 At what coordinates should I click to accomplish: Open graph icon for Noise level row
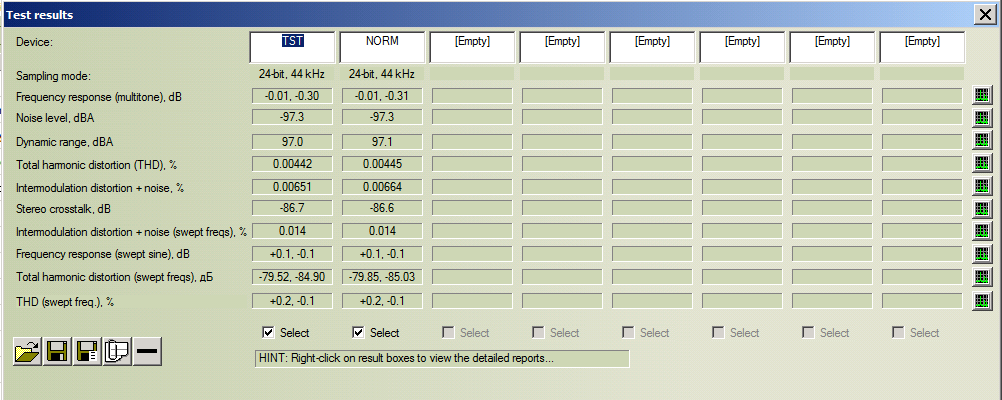click(x=982, y=117)
